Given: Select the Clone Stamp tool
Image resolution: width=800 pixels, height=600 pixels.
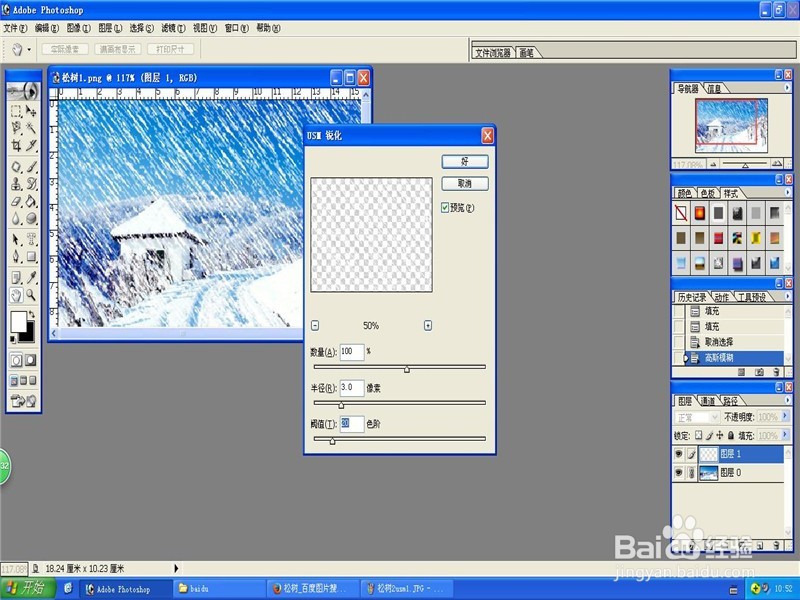Looking at the screenshot, I should point(16,184).
